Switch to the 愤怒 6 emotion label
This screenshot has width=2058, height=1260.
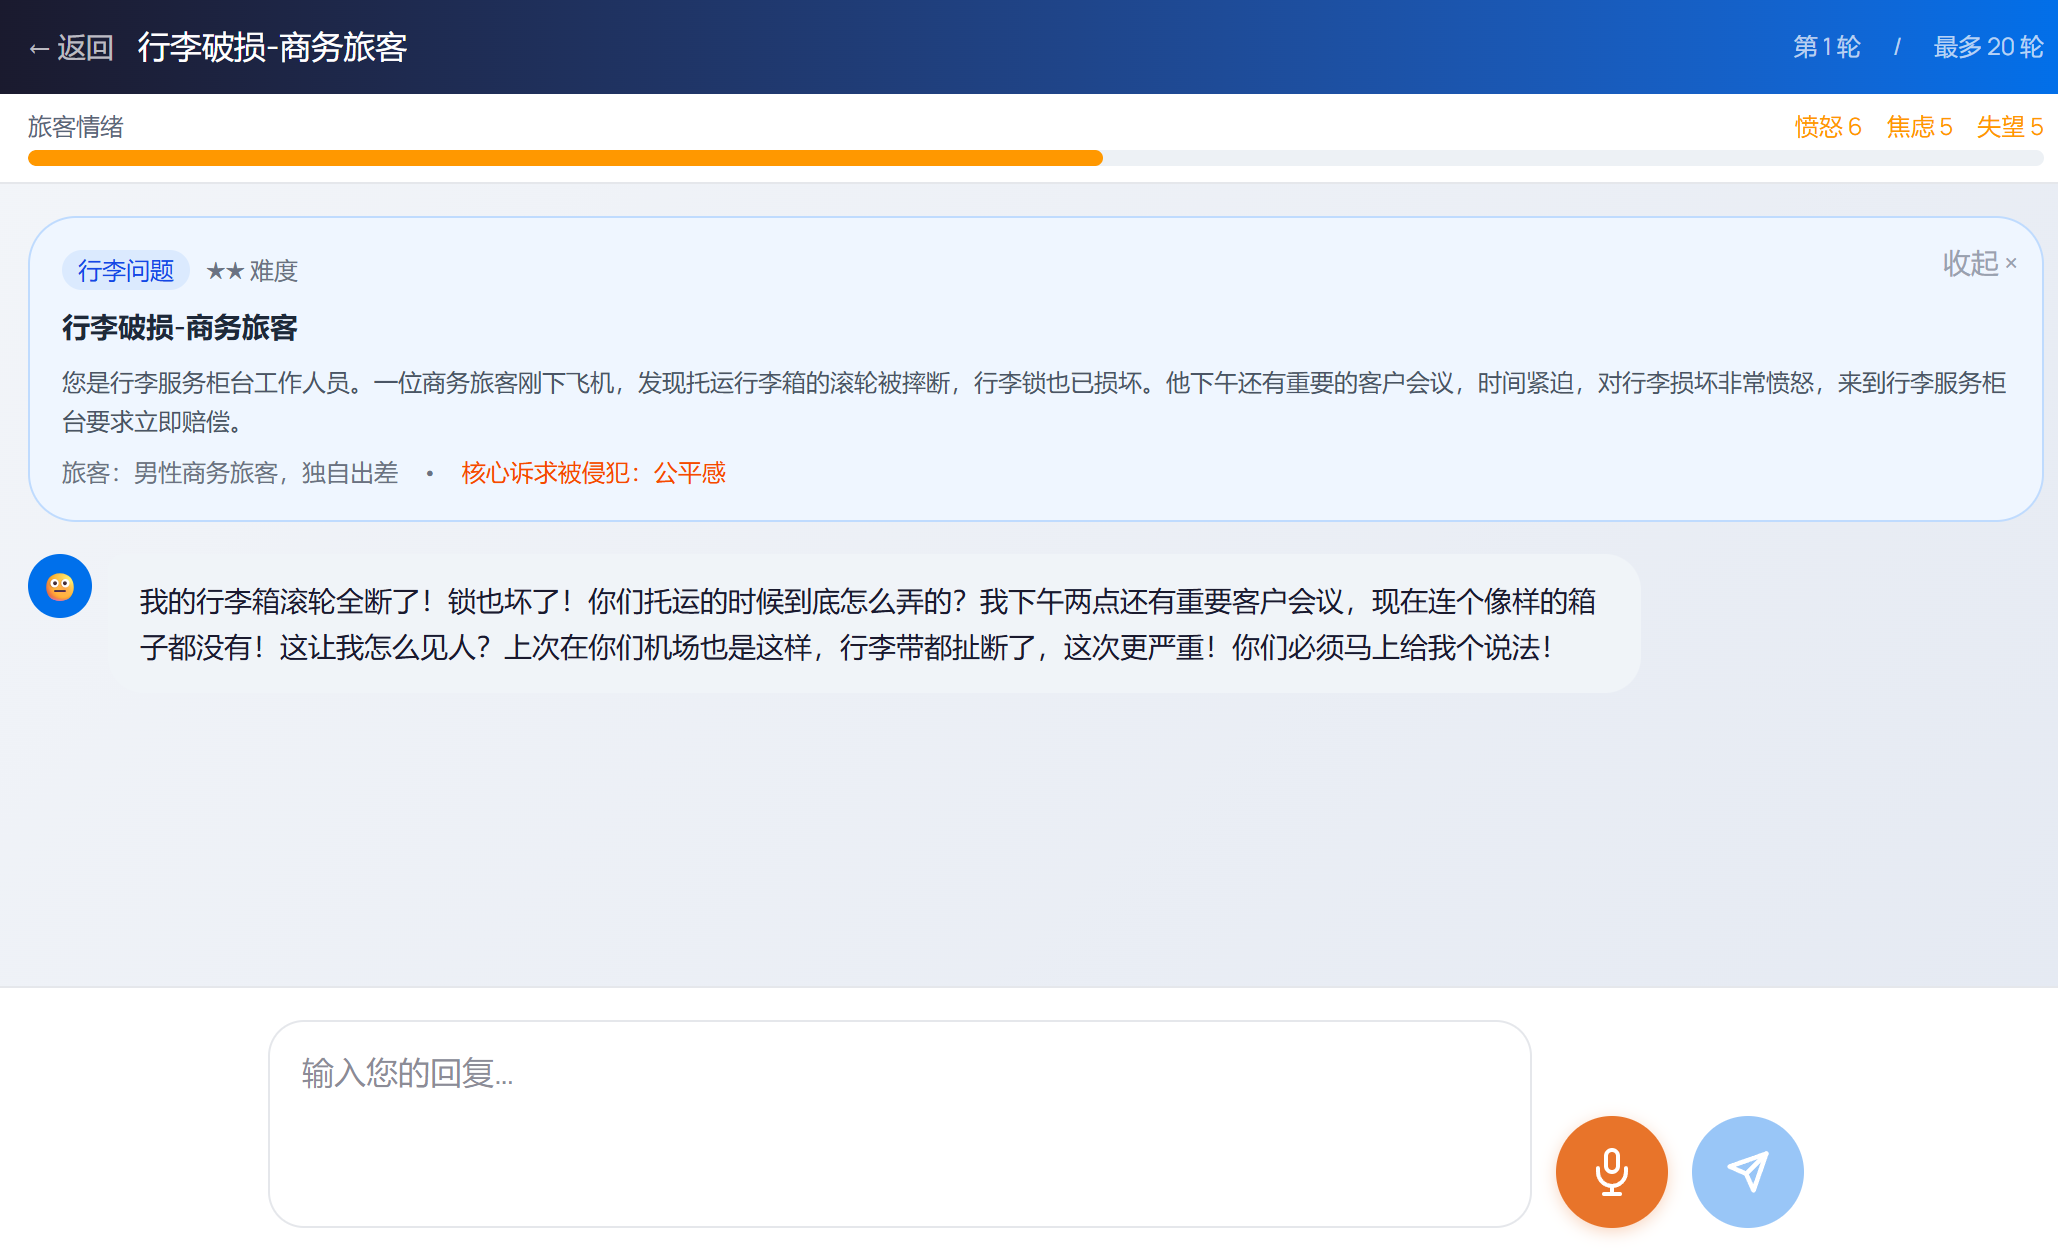coord(1828,127)
